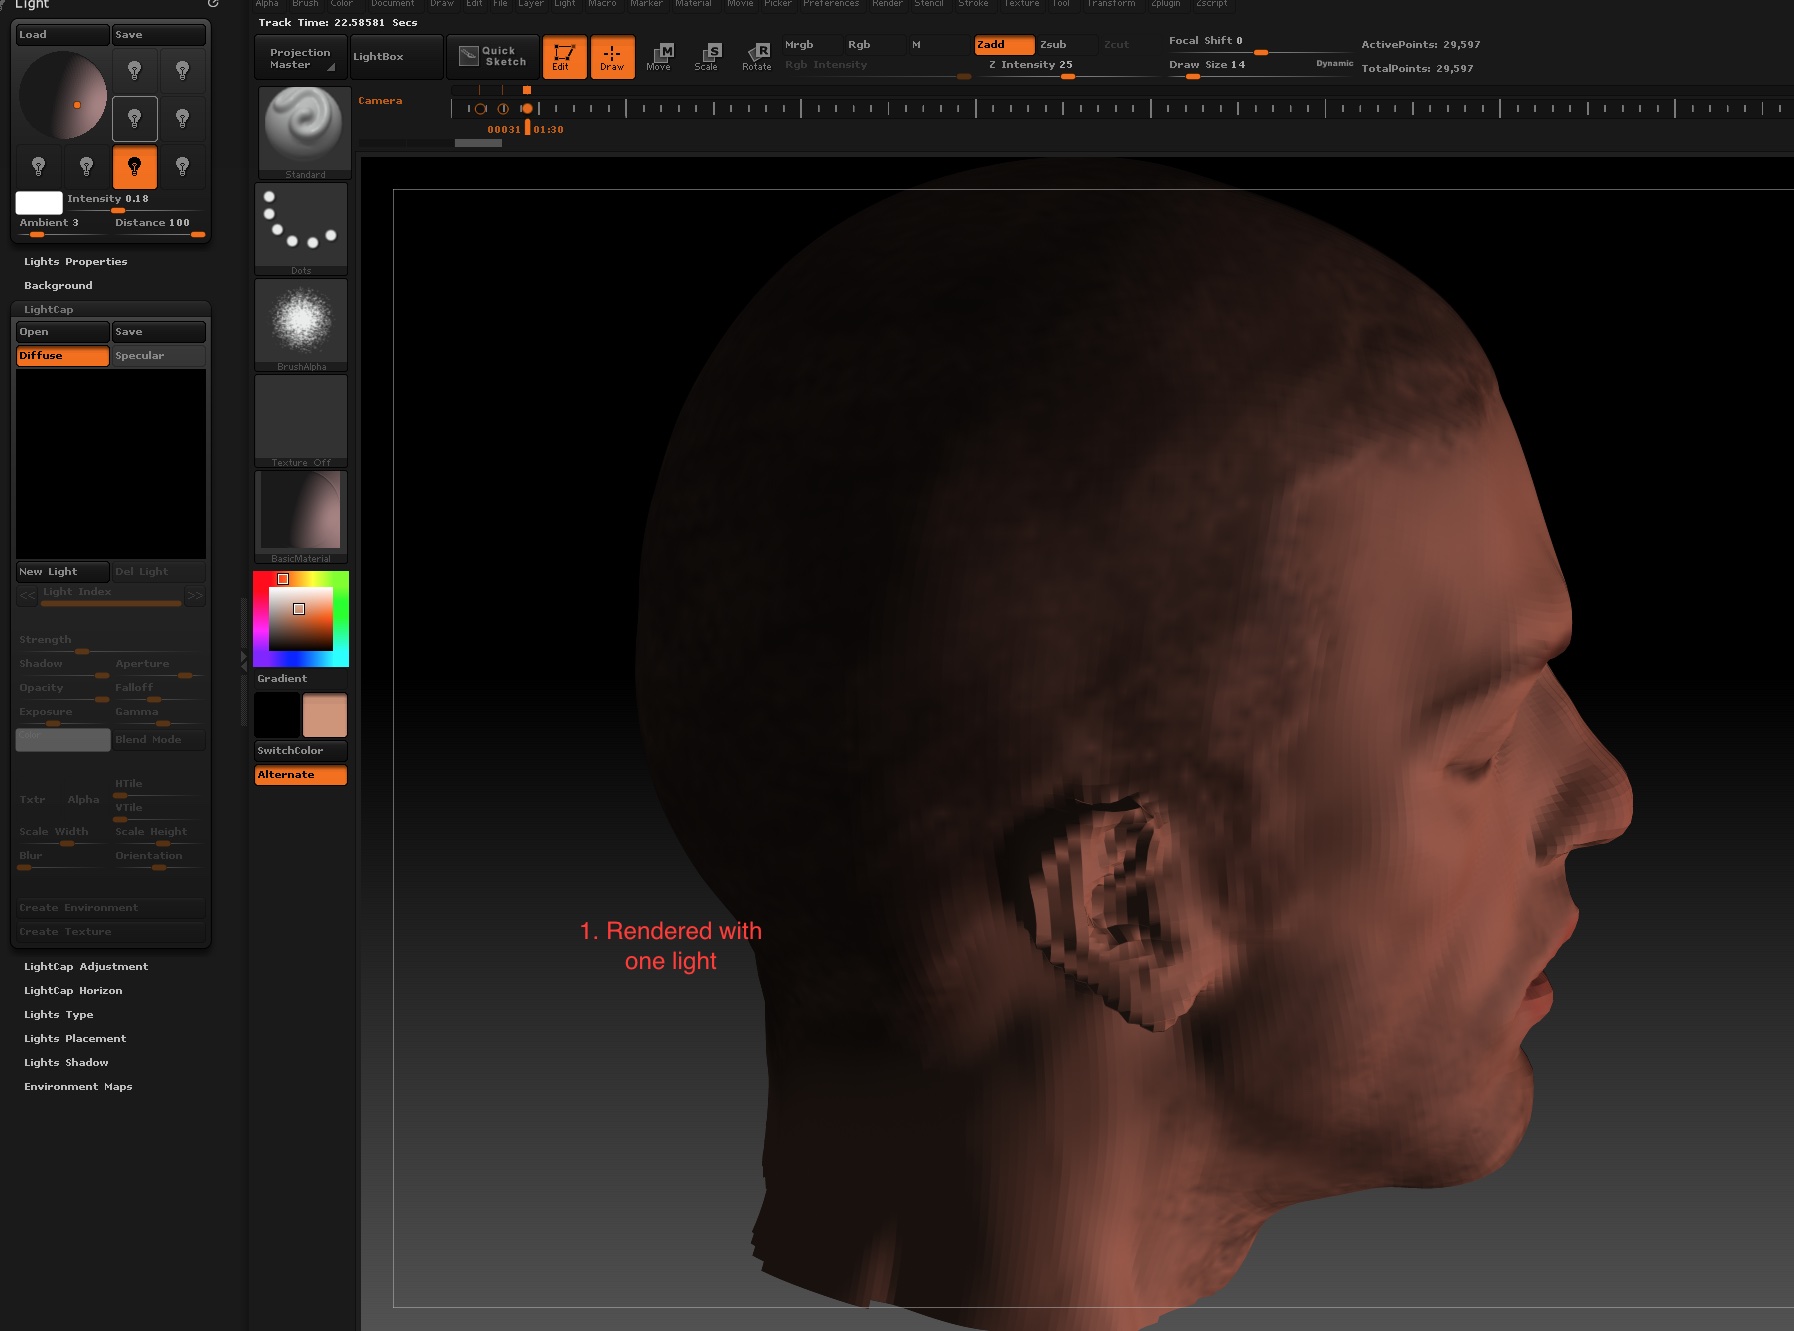Screen dimensions: 1794x1331
Task: Open the BrushAlpha alpha picker
Action: (301, 325)
